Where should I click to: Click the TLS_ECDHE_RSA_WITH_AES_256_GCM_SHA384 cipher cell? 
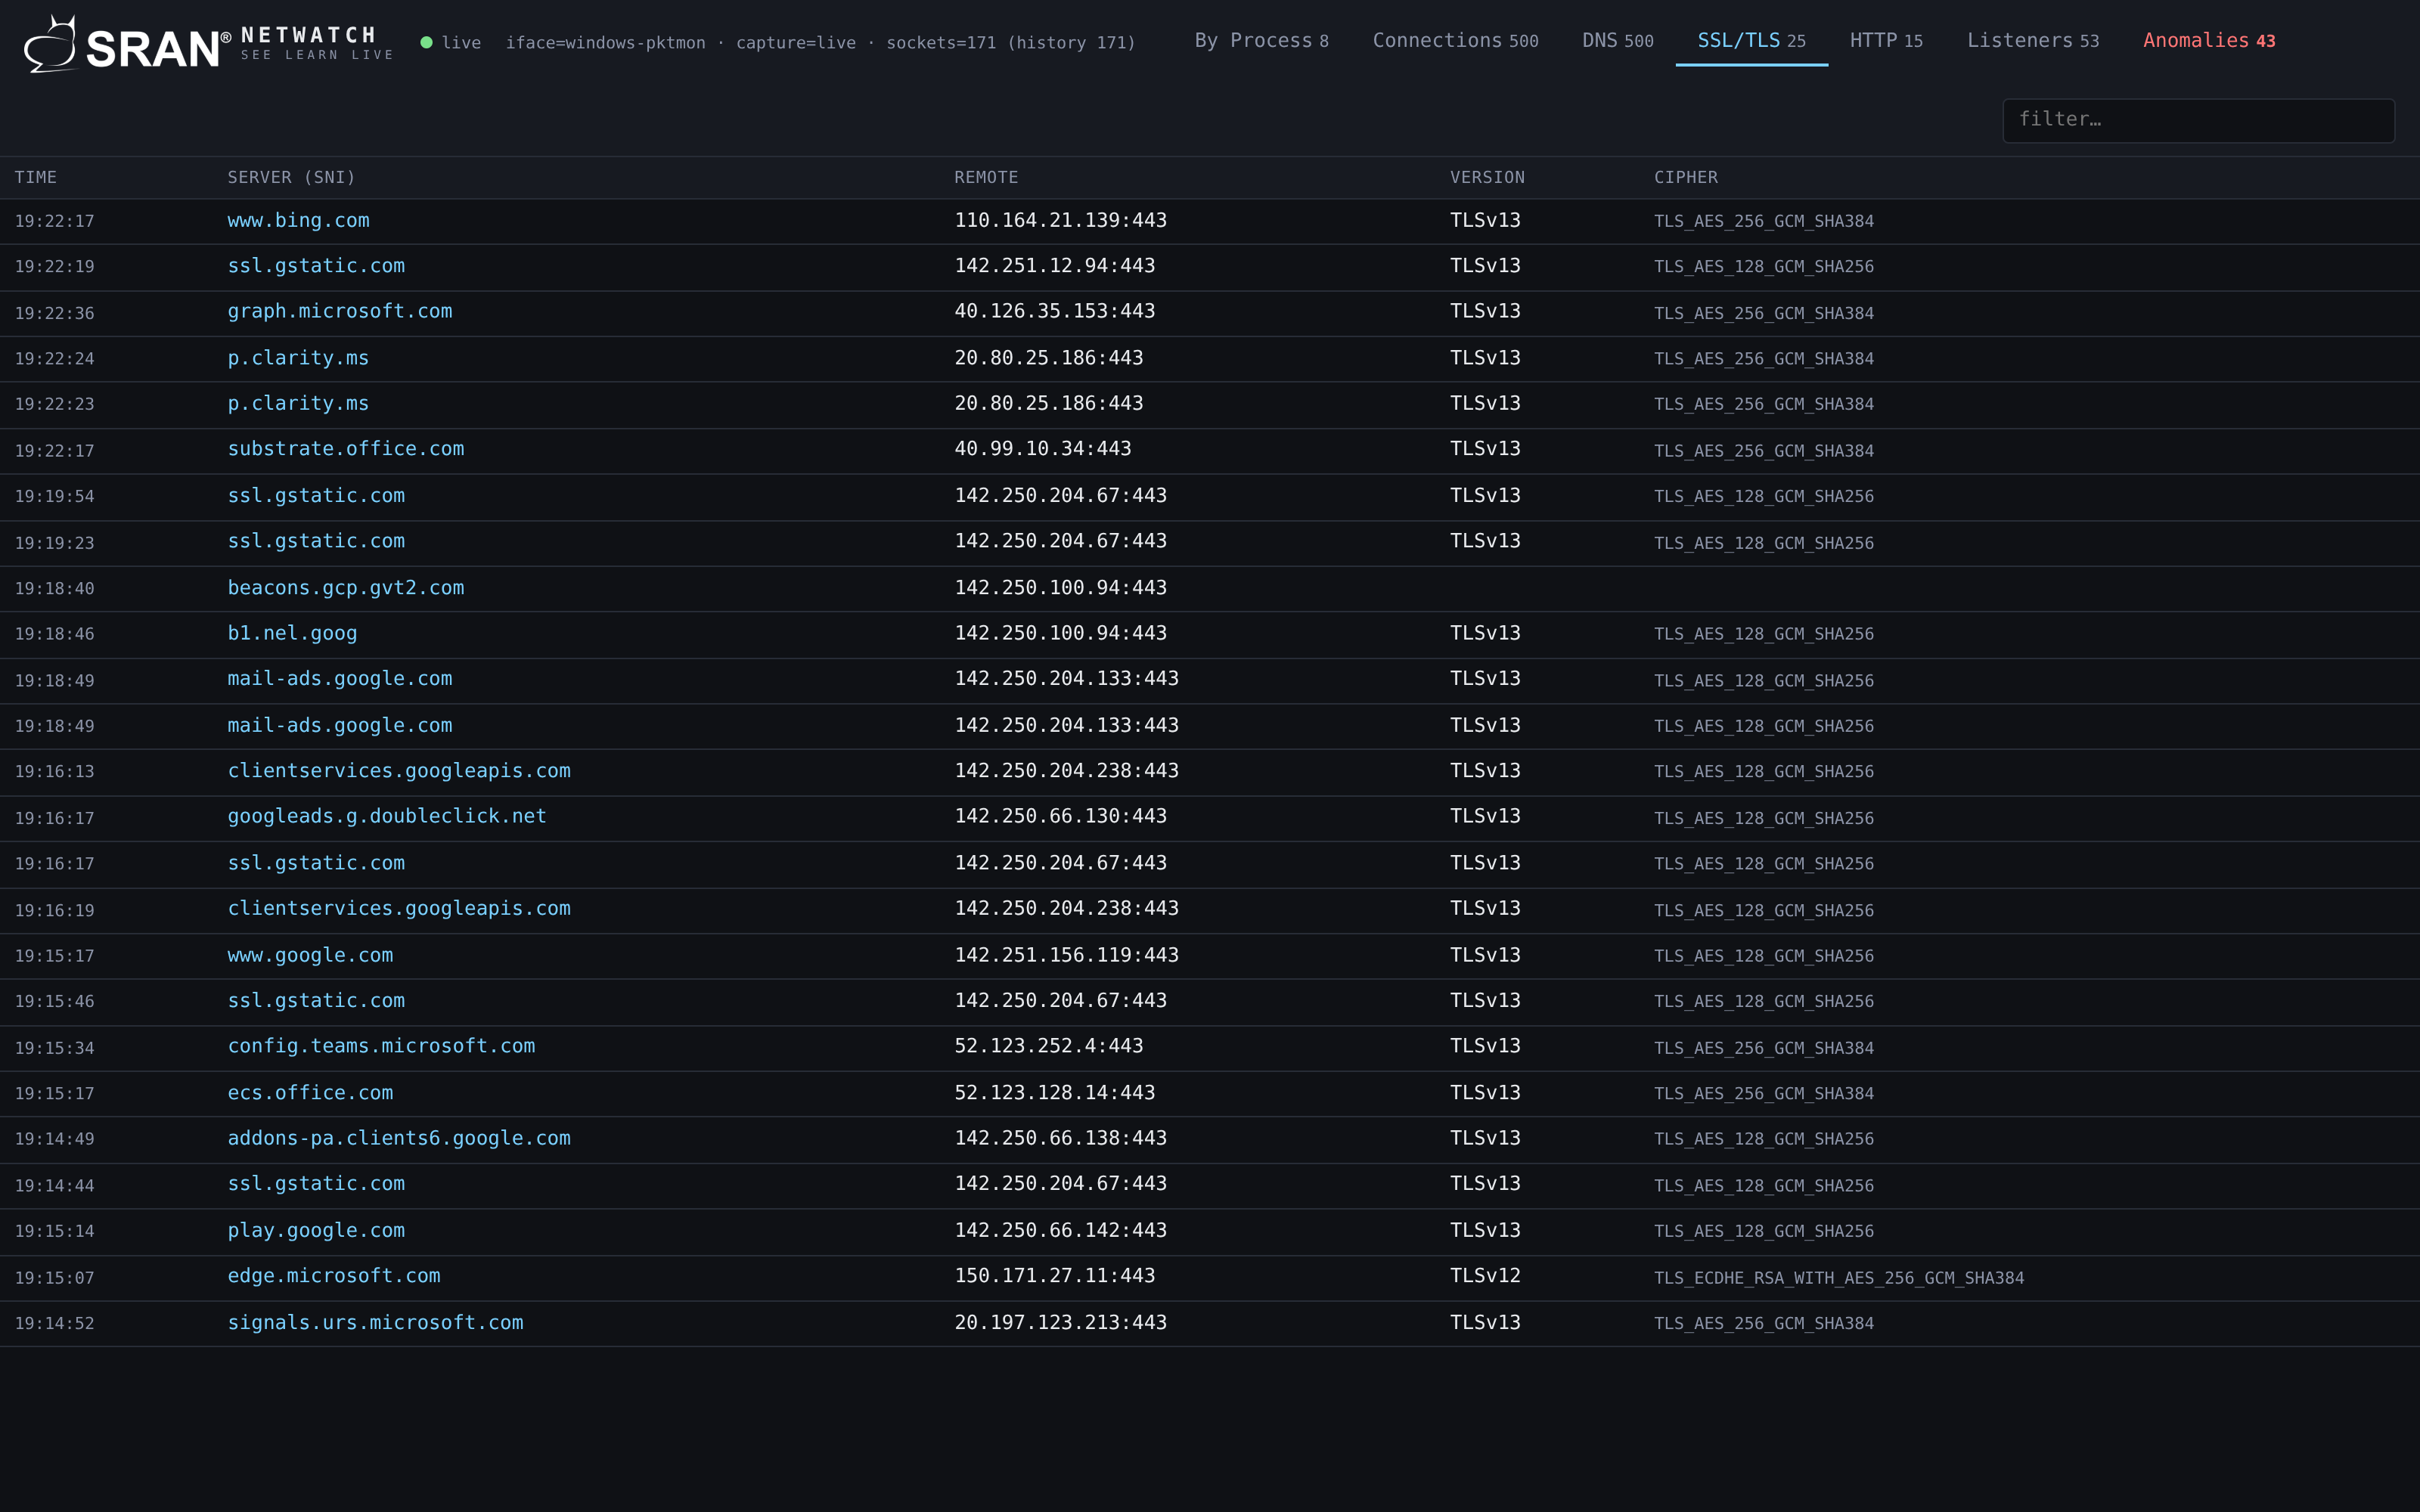click(x=1839, y=1278)
